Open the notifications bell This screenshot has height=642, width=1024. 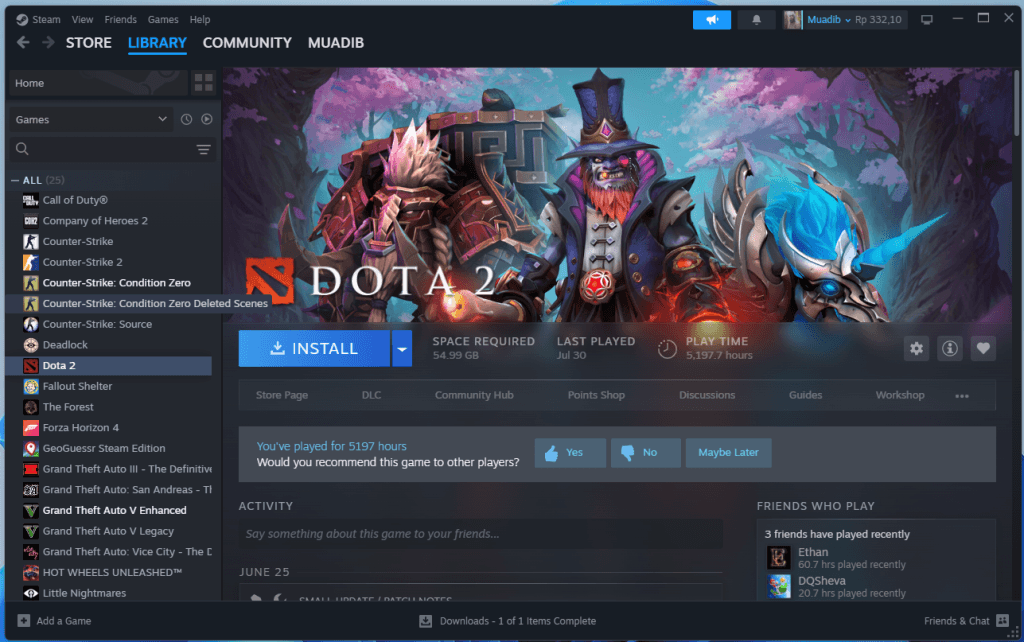coord(756,20)
